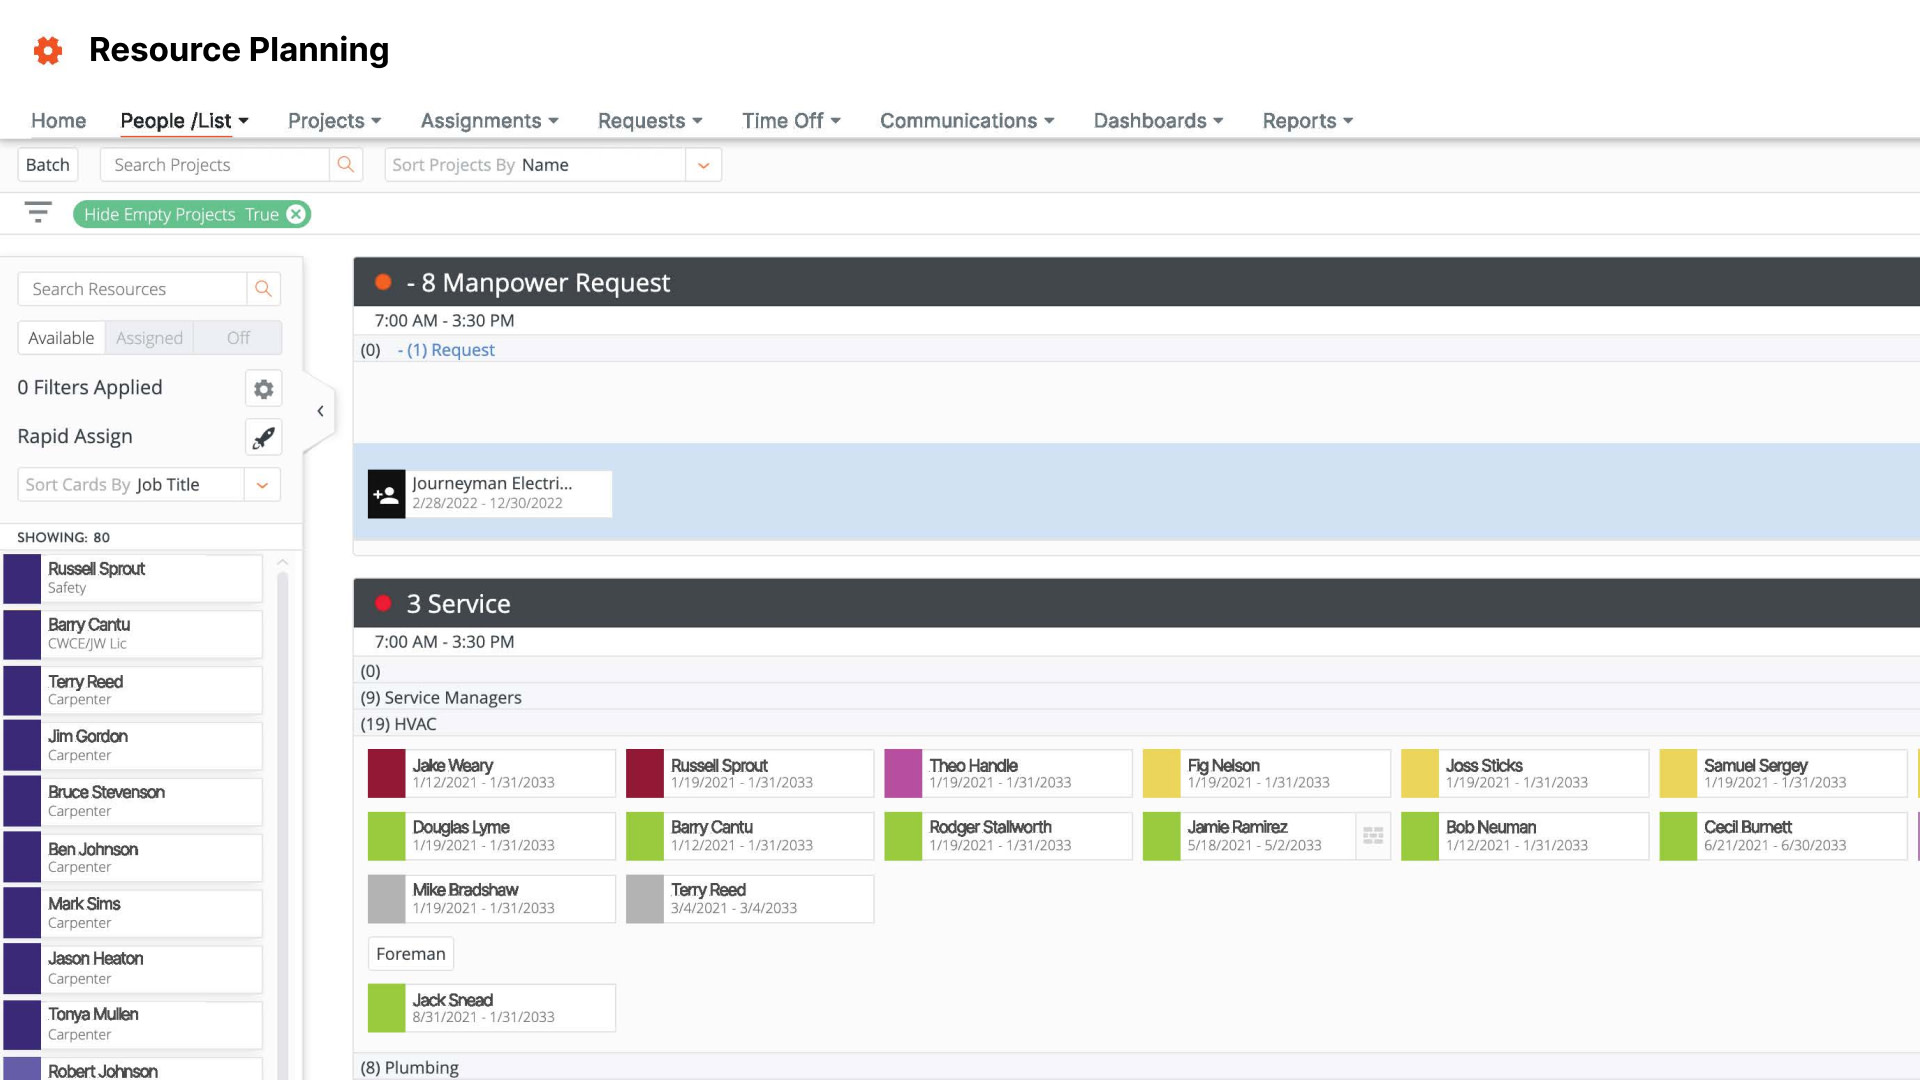Expand the Sort Cards By Job Title dropdown

(262, 484)
